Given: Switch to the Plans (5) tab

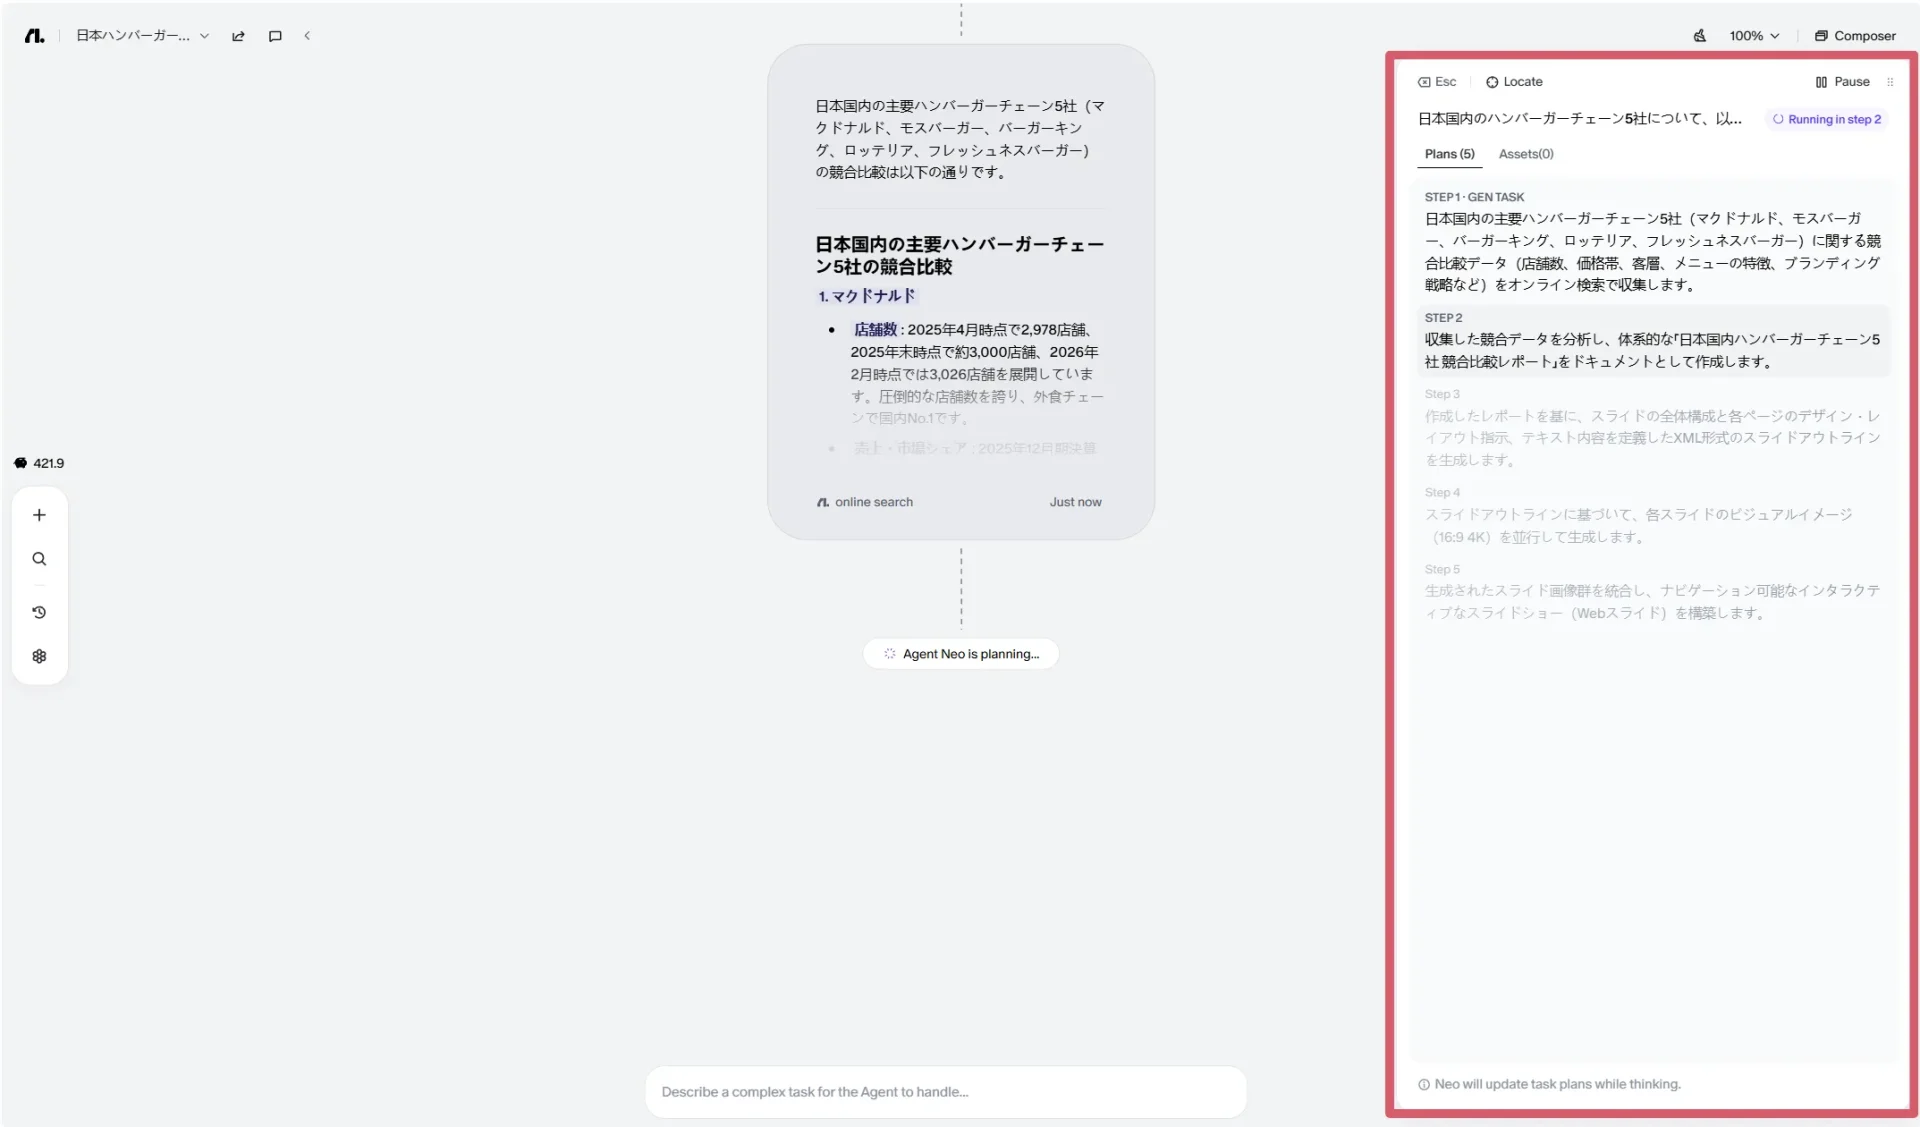Looking at the screenshot, I should tap(1449, 154).
